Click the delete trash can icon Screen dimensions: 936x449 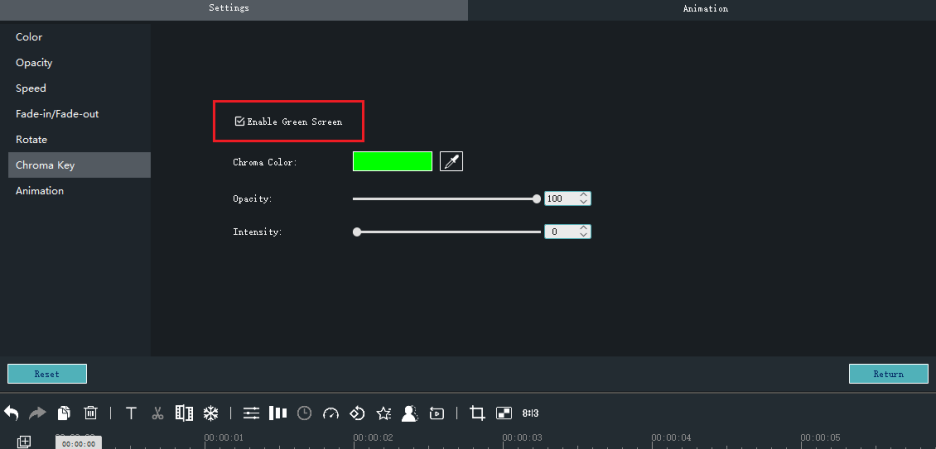(x=90, y=413)
